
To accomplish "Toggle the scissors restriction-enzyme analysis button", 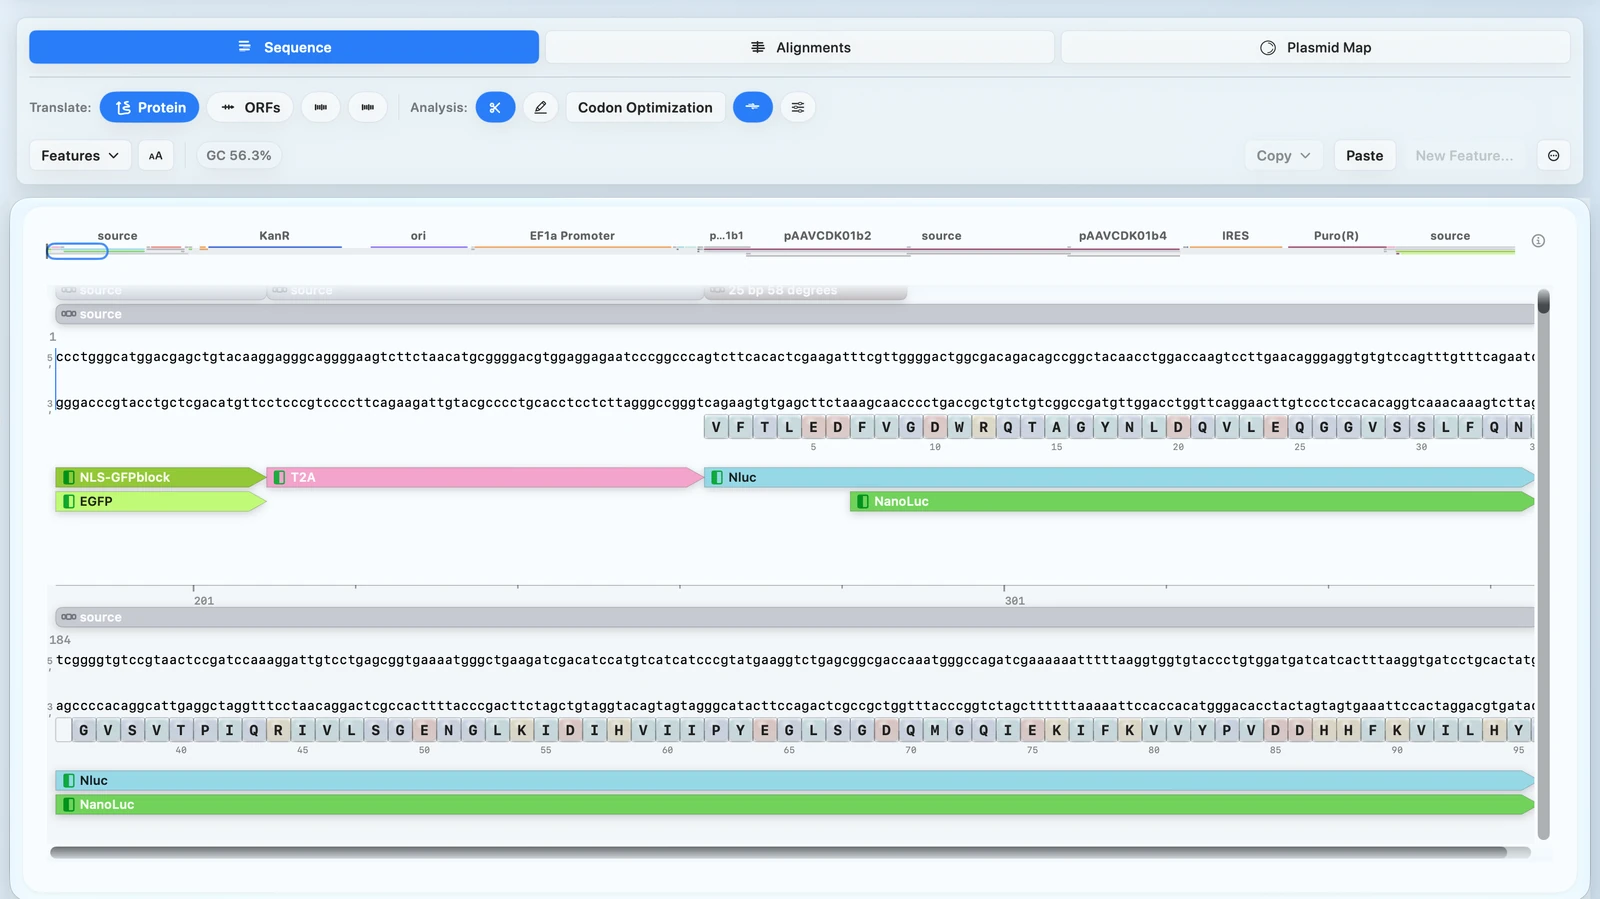I will (x=495, y=107).
